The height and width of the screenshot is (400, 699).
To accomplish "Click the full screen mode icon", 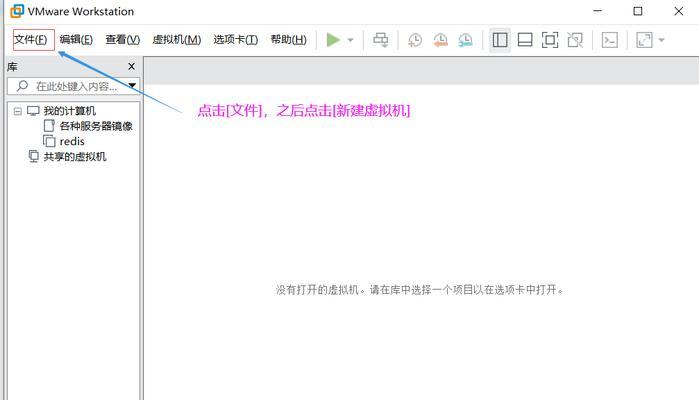I will [x=550, y=40].
